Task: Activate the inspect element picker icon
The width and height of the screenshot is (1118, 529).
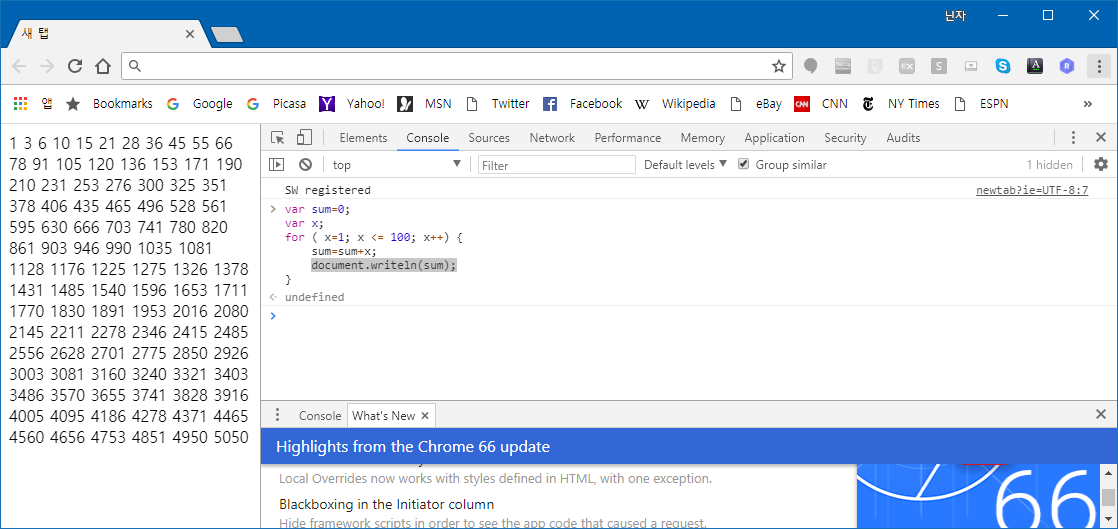Action: click(278, 138)
